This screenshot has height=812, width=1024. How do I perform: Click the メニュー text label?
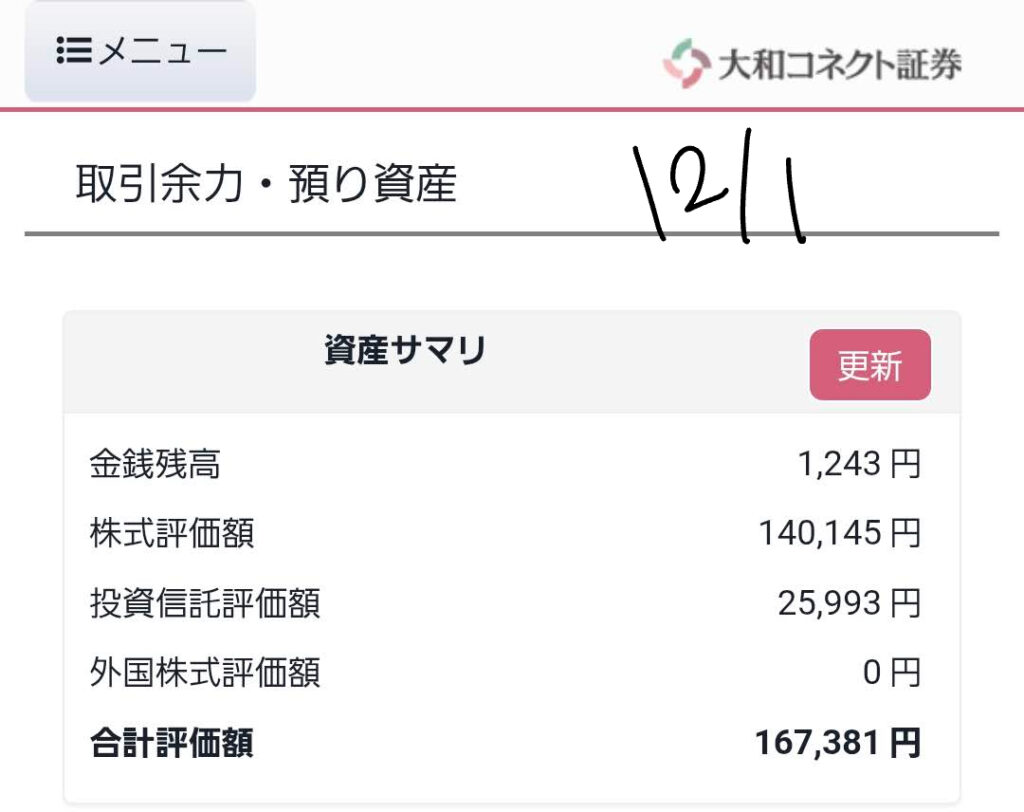click(163, 51)
